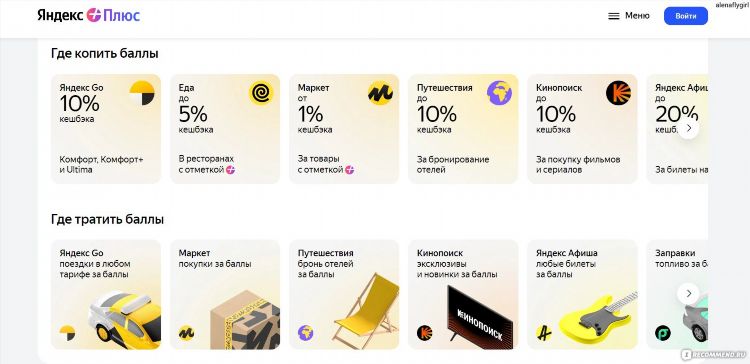The image size is (750, 364).
Task: Show next cards in Где тратить баллы
Action: click(x=688, y=293)
